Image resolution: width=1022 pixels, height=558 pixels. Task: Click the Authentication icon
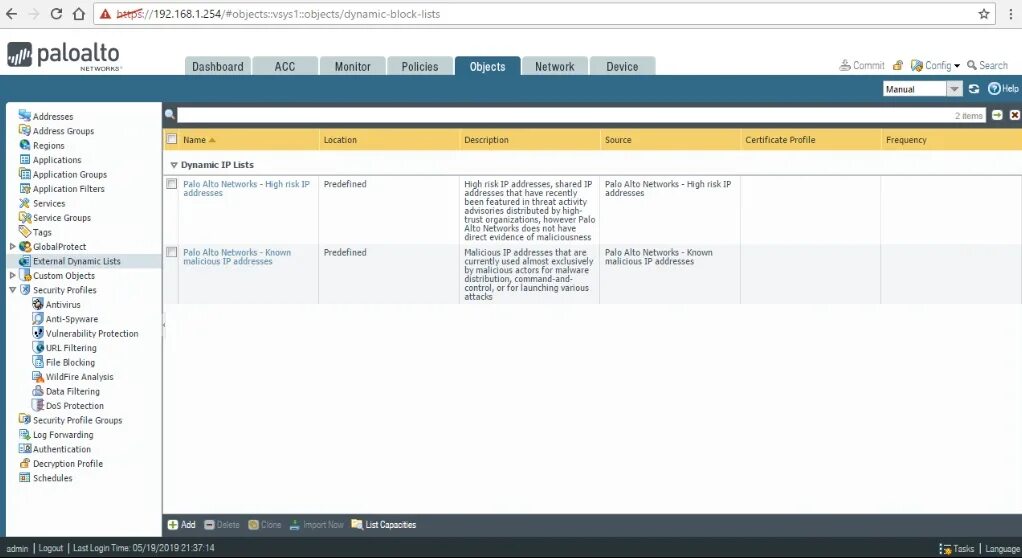(x=25, y=448)
